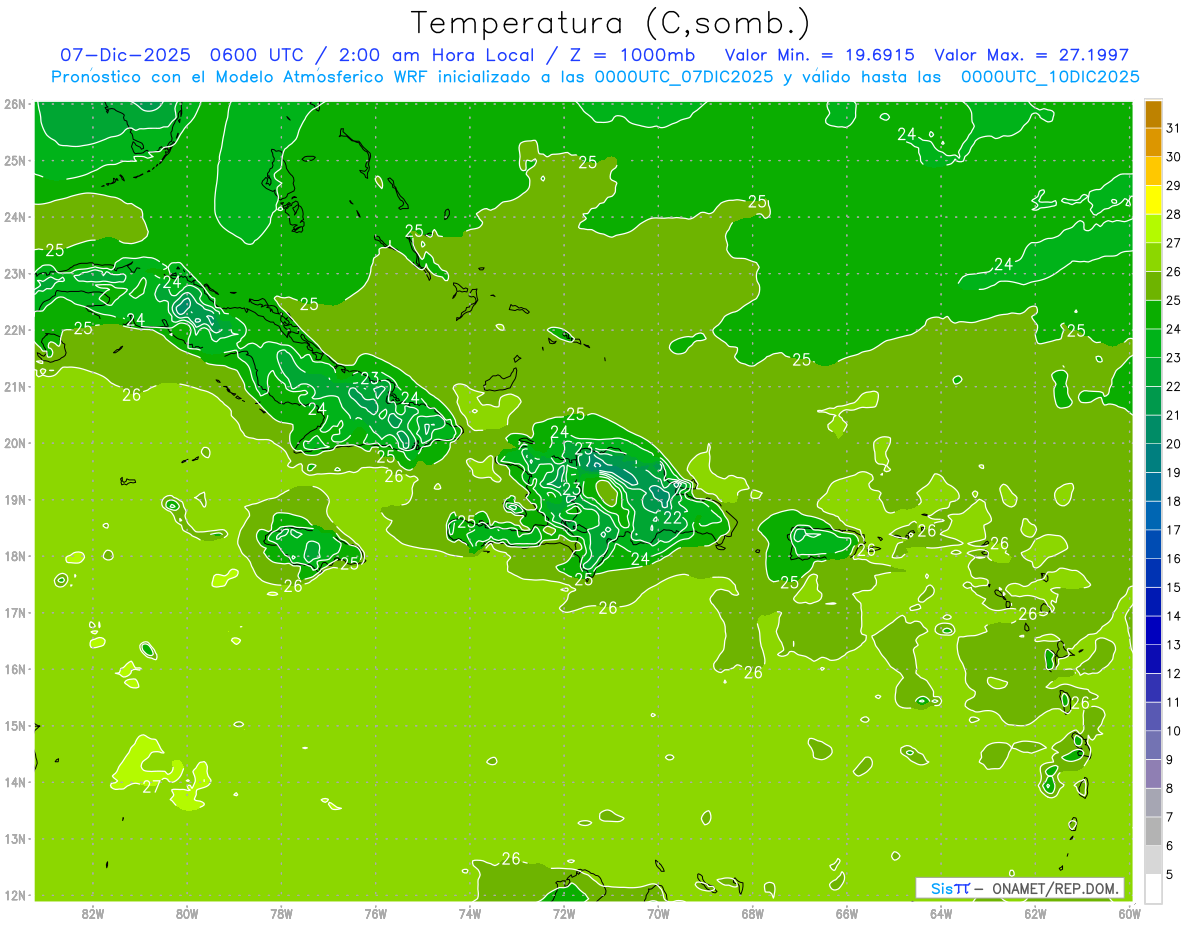Pick the purple swatch between 8 and 9
The height and width of the screenshot is (927, 1200).
coord(1153,773)
